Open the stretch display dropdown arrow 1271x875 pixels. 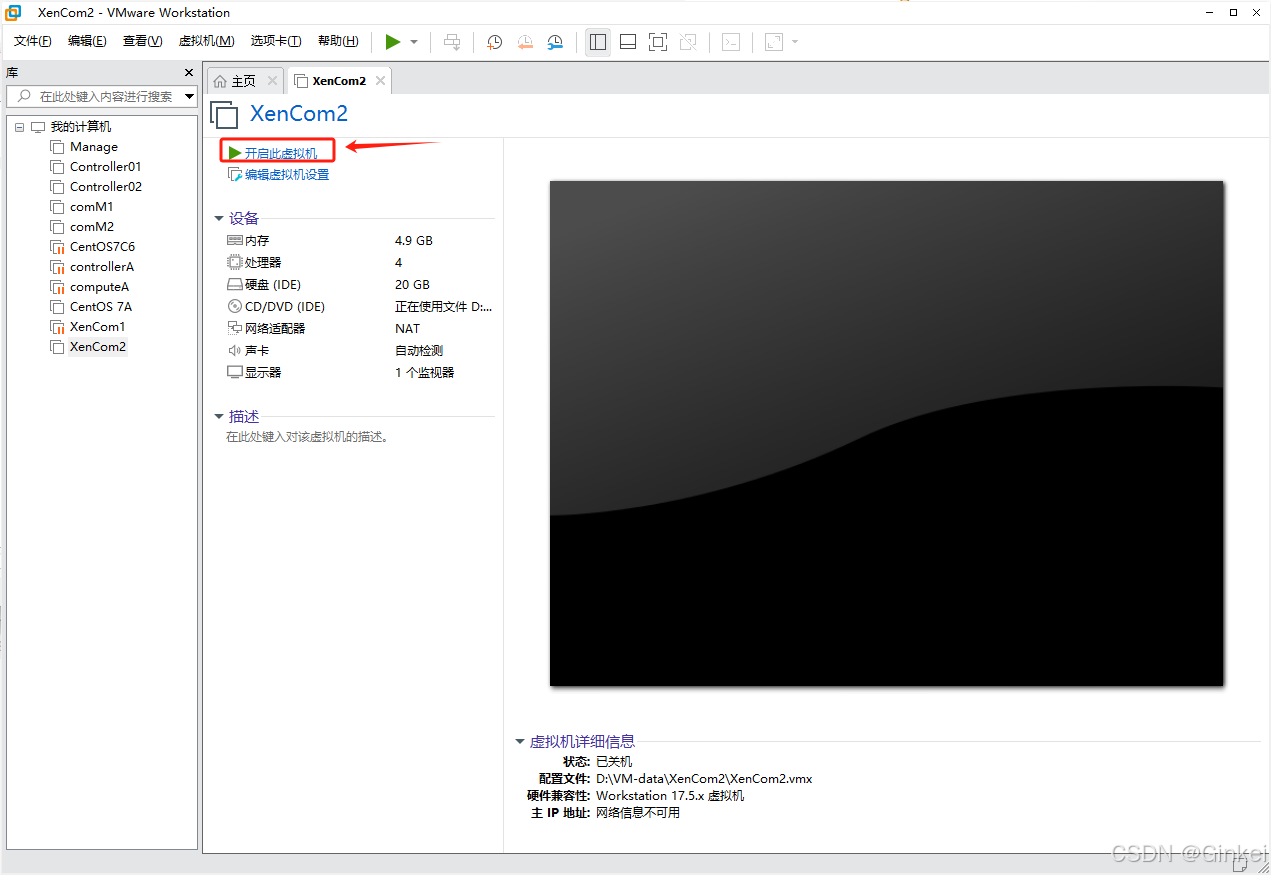tap(795, 42)
